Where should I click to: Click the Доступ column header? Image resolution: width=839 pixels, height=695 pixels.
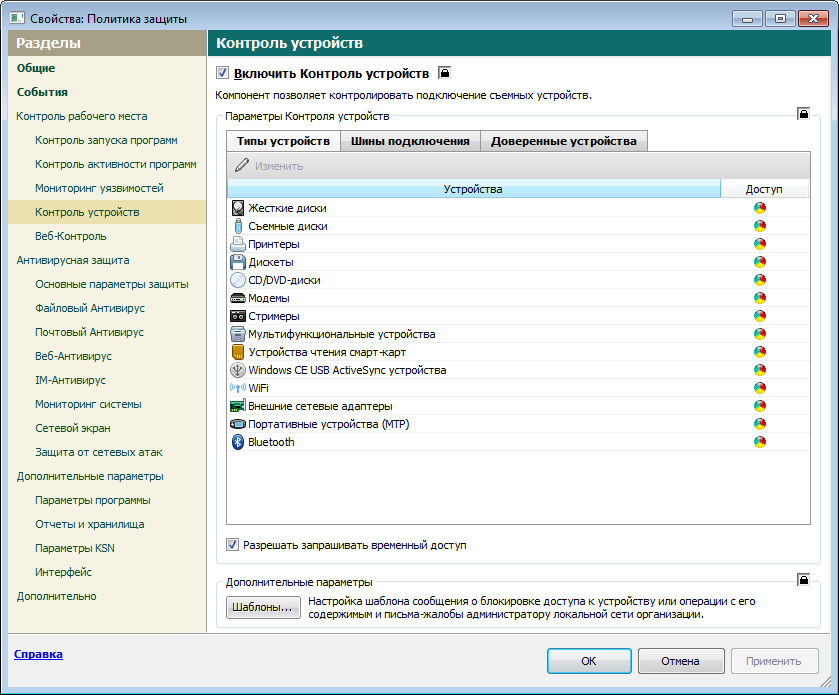765,189
